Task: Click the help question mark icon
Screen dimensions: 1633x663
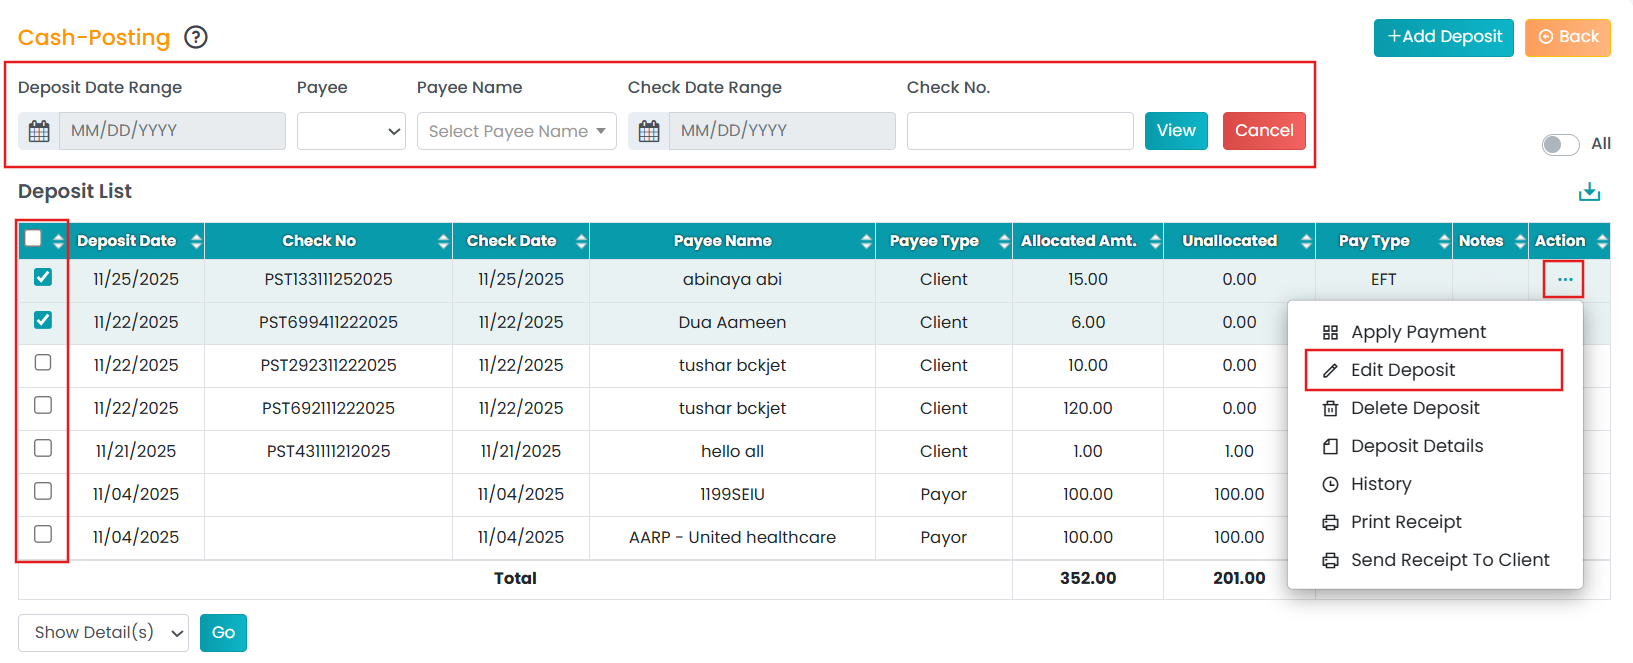Action: coord(196,38)
